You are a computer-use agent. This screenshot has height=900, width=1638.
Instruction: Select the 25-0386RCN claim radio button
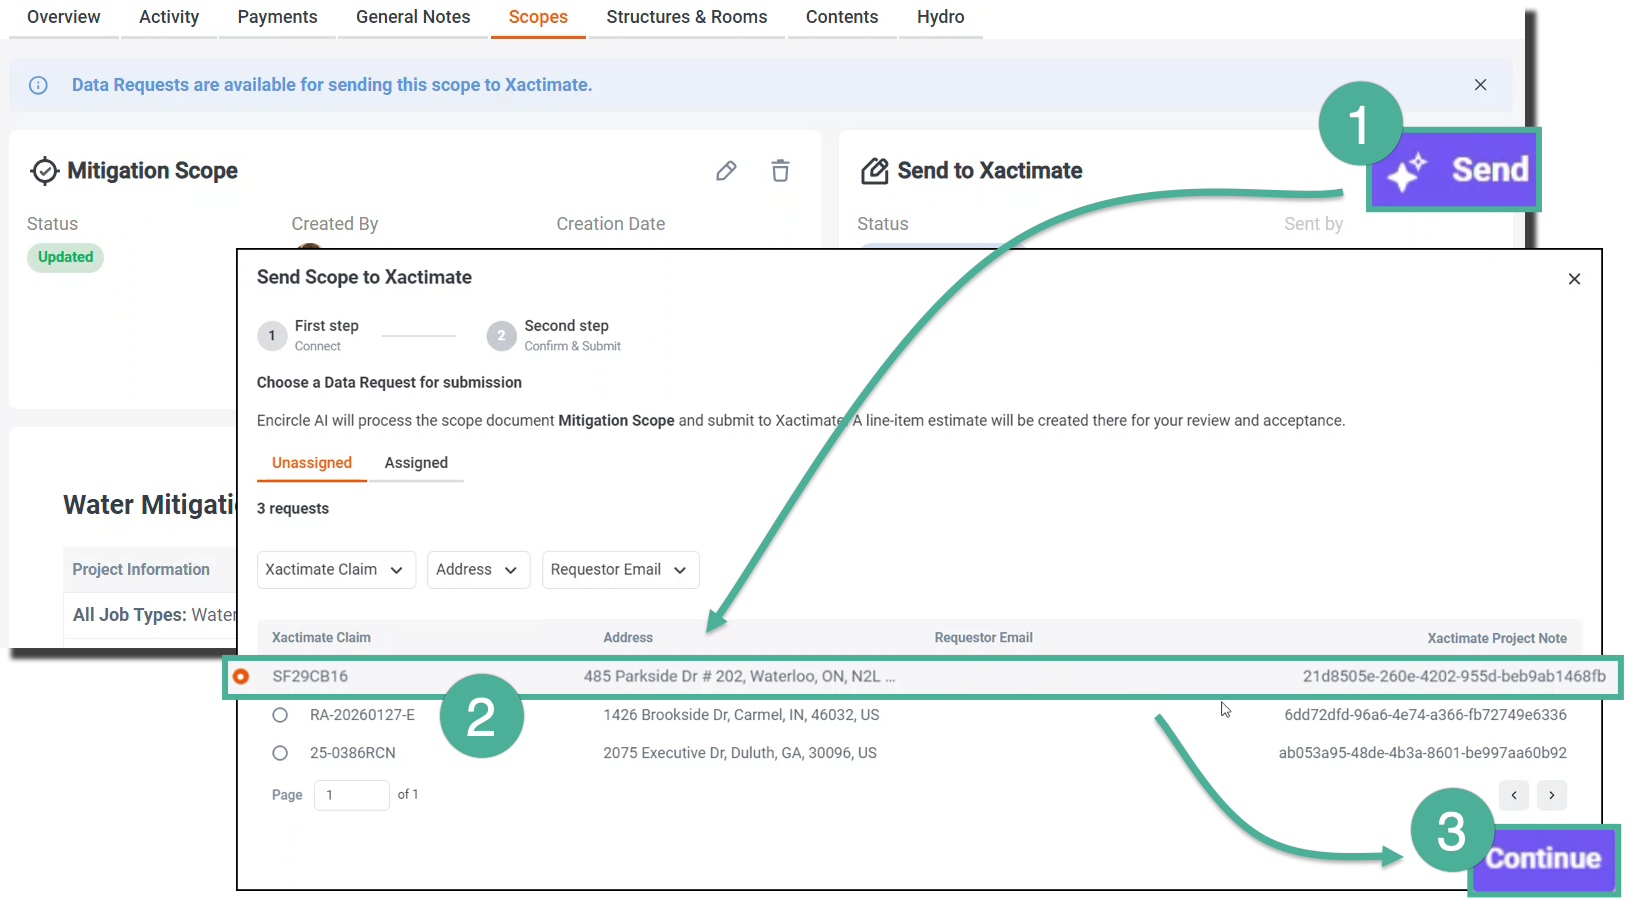coord(280,753)
